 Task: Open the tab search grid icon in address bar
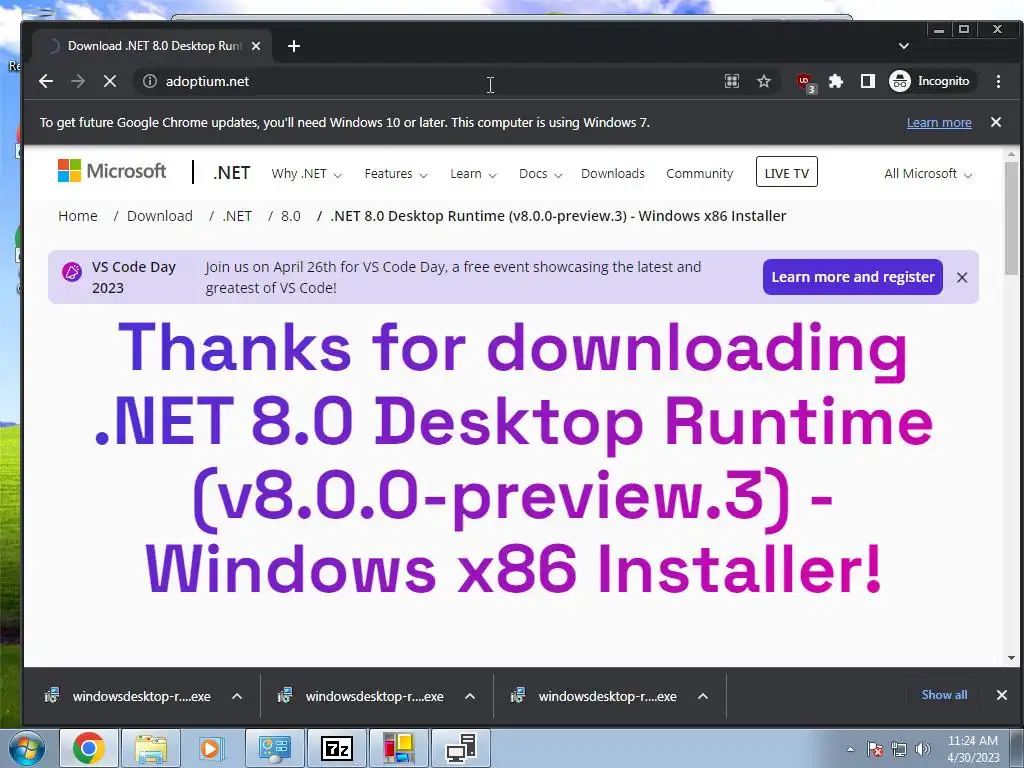coord(731,81)
